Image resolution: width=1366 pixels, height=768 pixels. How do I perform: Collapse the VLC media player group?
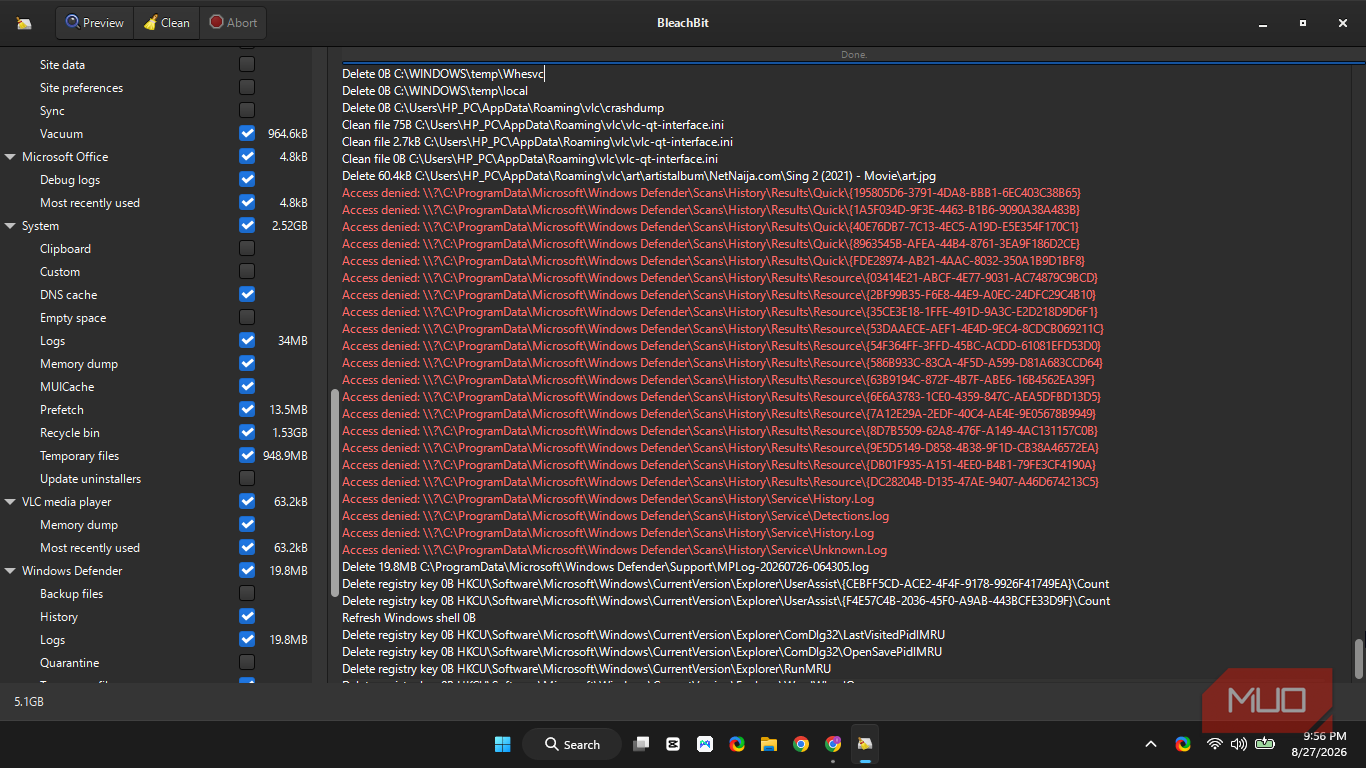(11, 502)
